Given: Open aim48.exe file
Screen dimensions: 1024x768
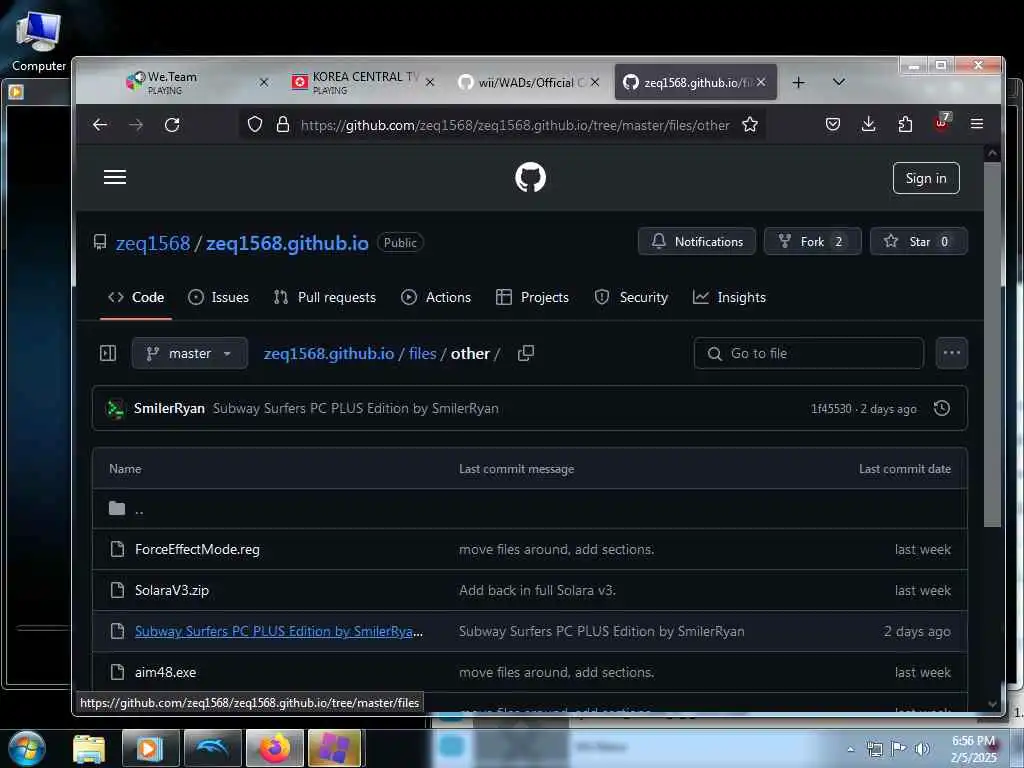Looking at the screenshot, I should pos(165,672).
